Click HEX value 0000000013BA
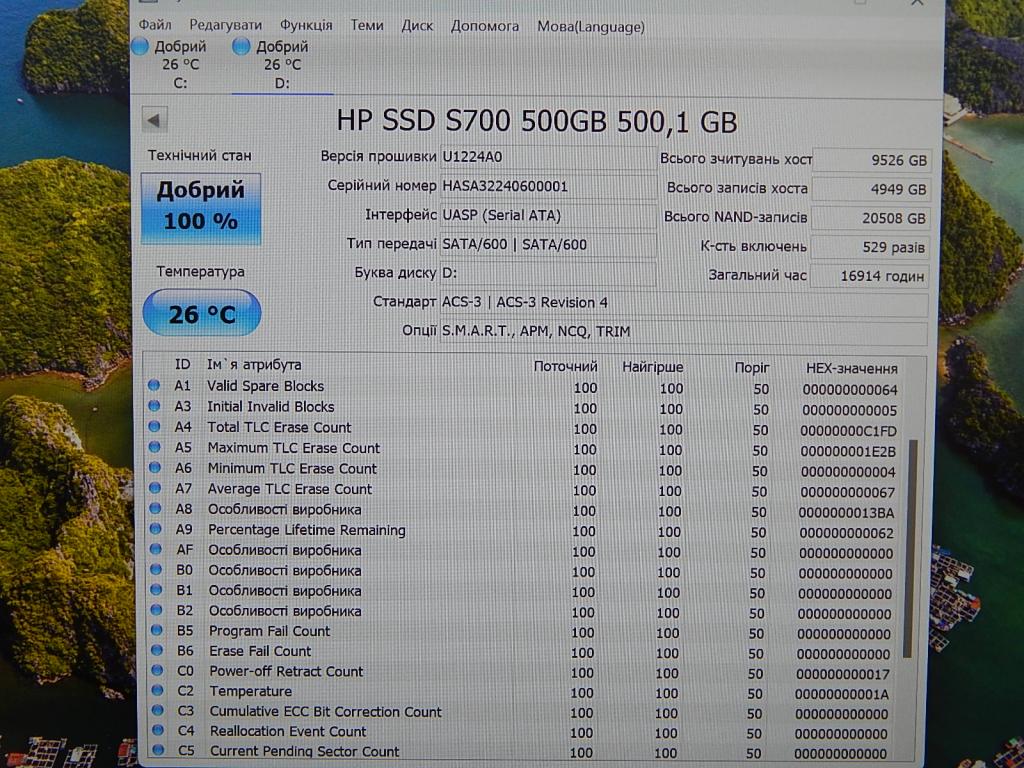1024x768 pixels. [x=846, y=513]
